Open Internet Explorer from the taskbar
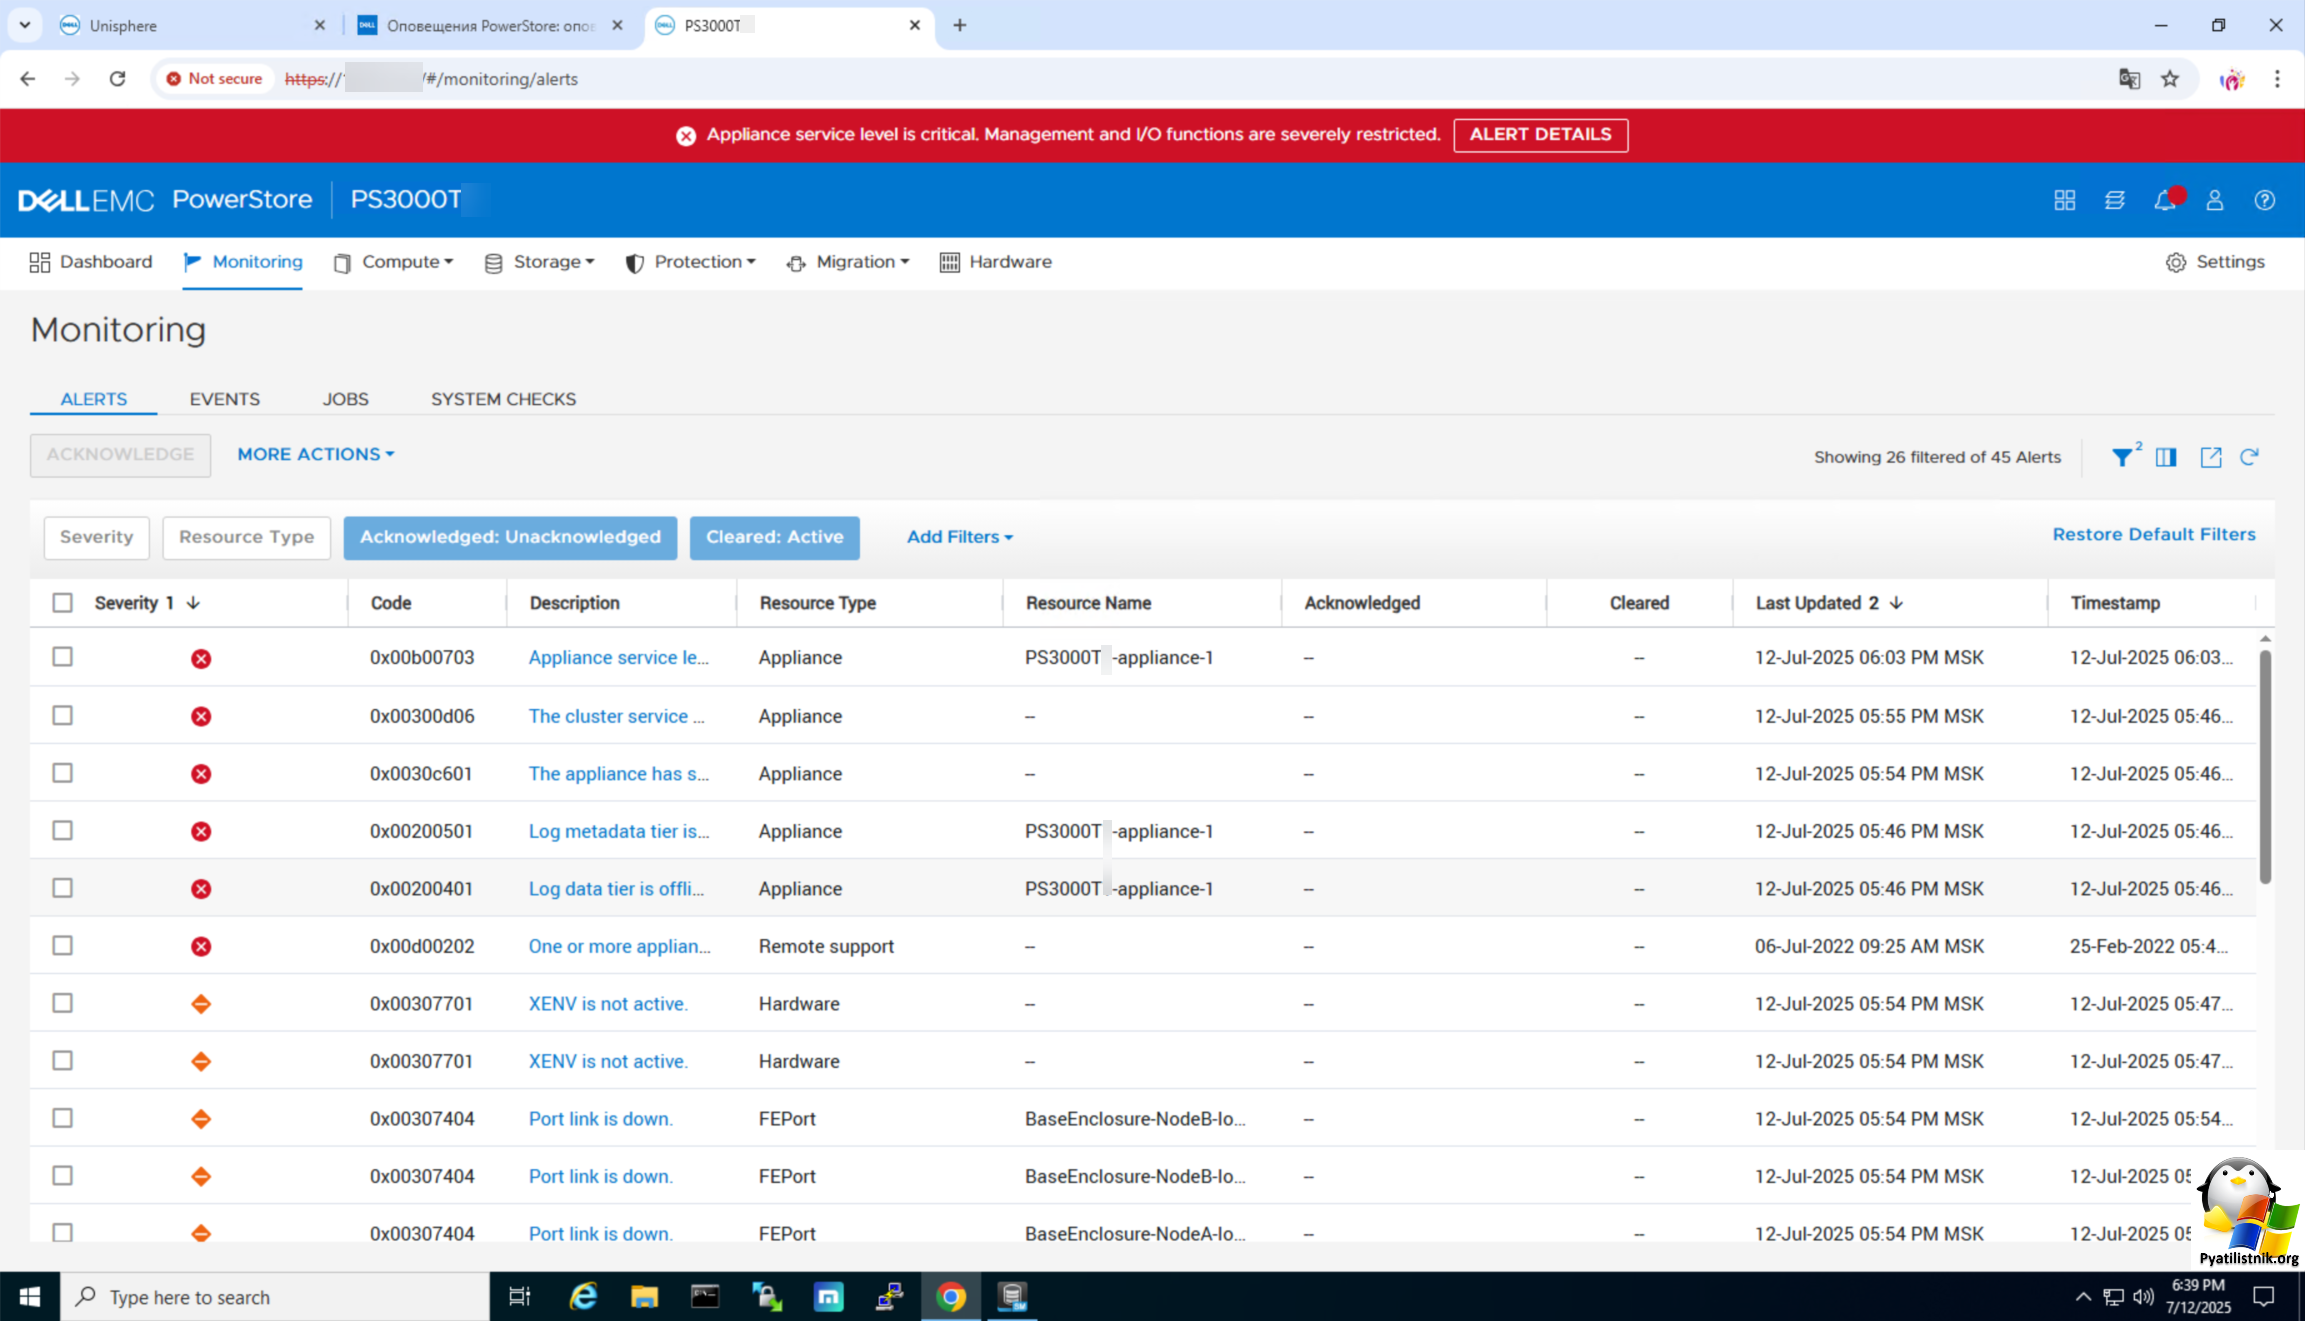This screenshot has height=1321, width=2305. coord(583,1297)
